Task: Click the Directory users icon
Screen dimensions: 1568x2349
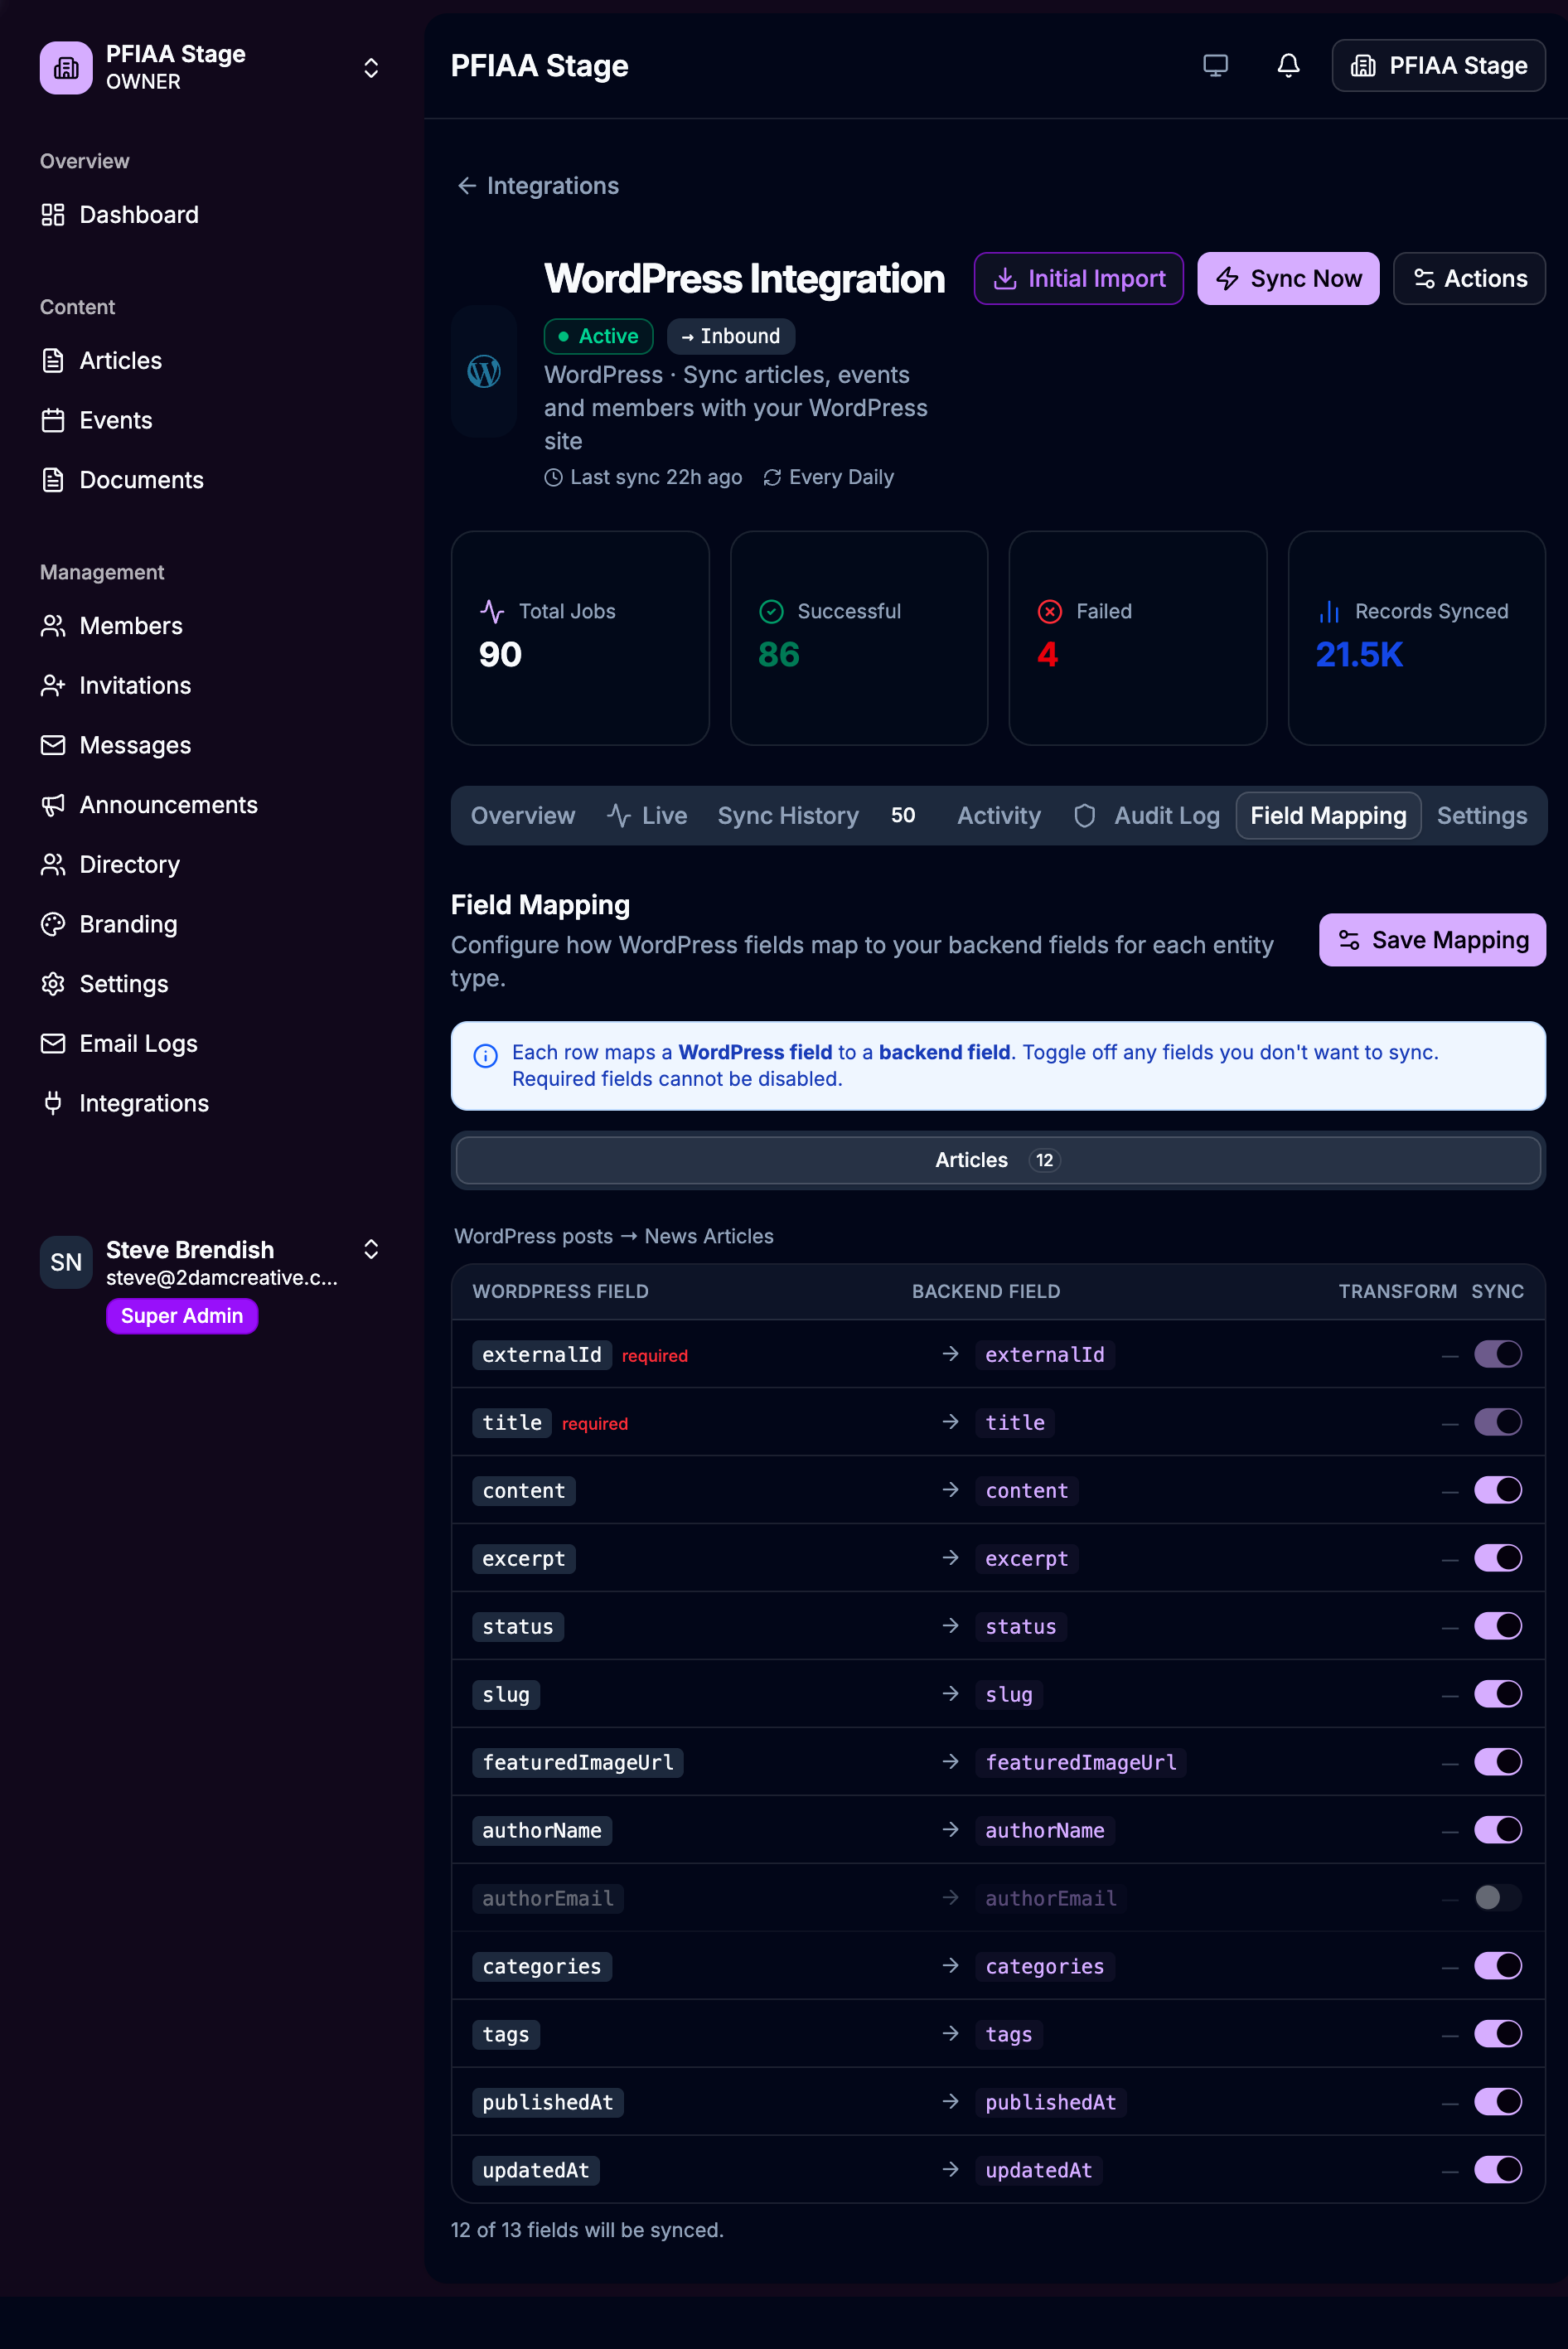Action: point(53,864)
